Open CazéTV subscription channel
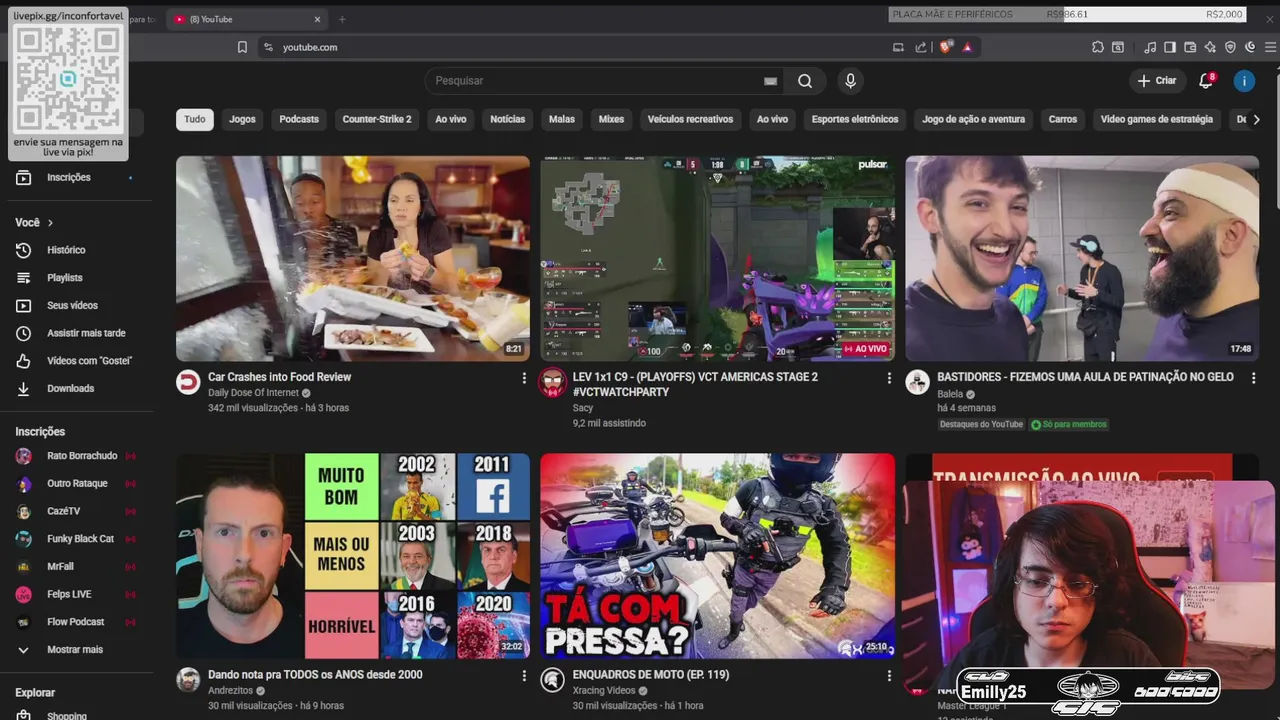 (x=75, y=511)
